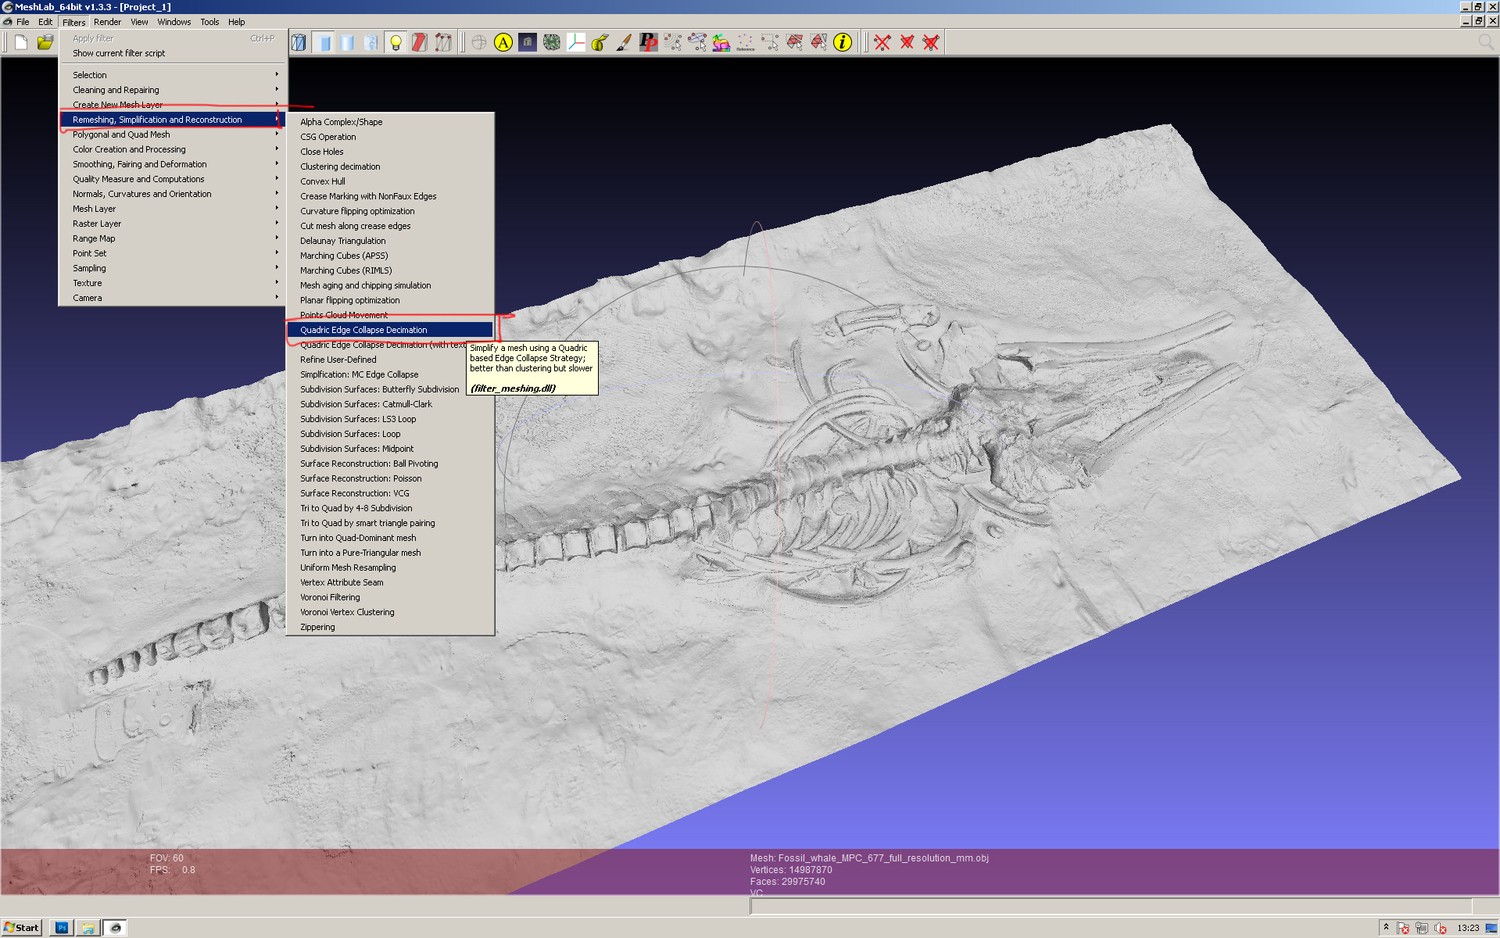
Task: Delete selected vertices icon
Action: click(x=882, y=42)
